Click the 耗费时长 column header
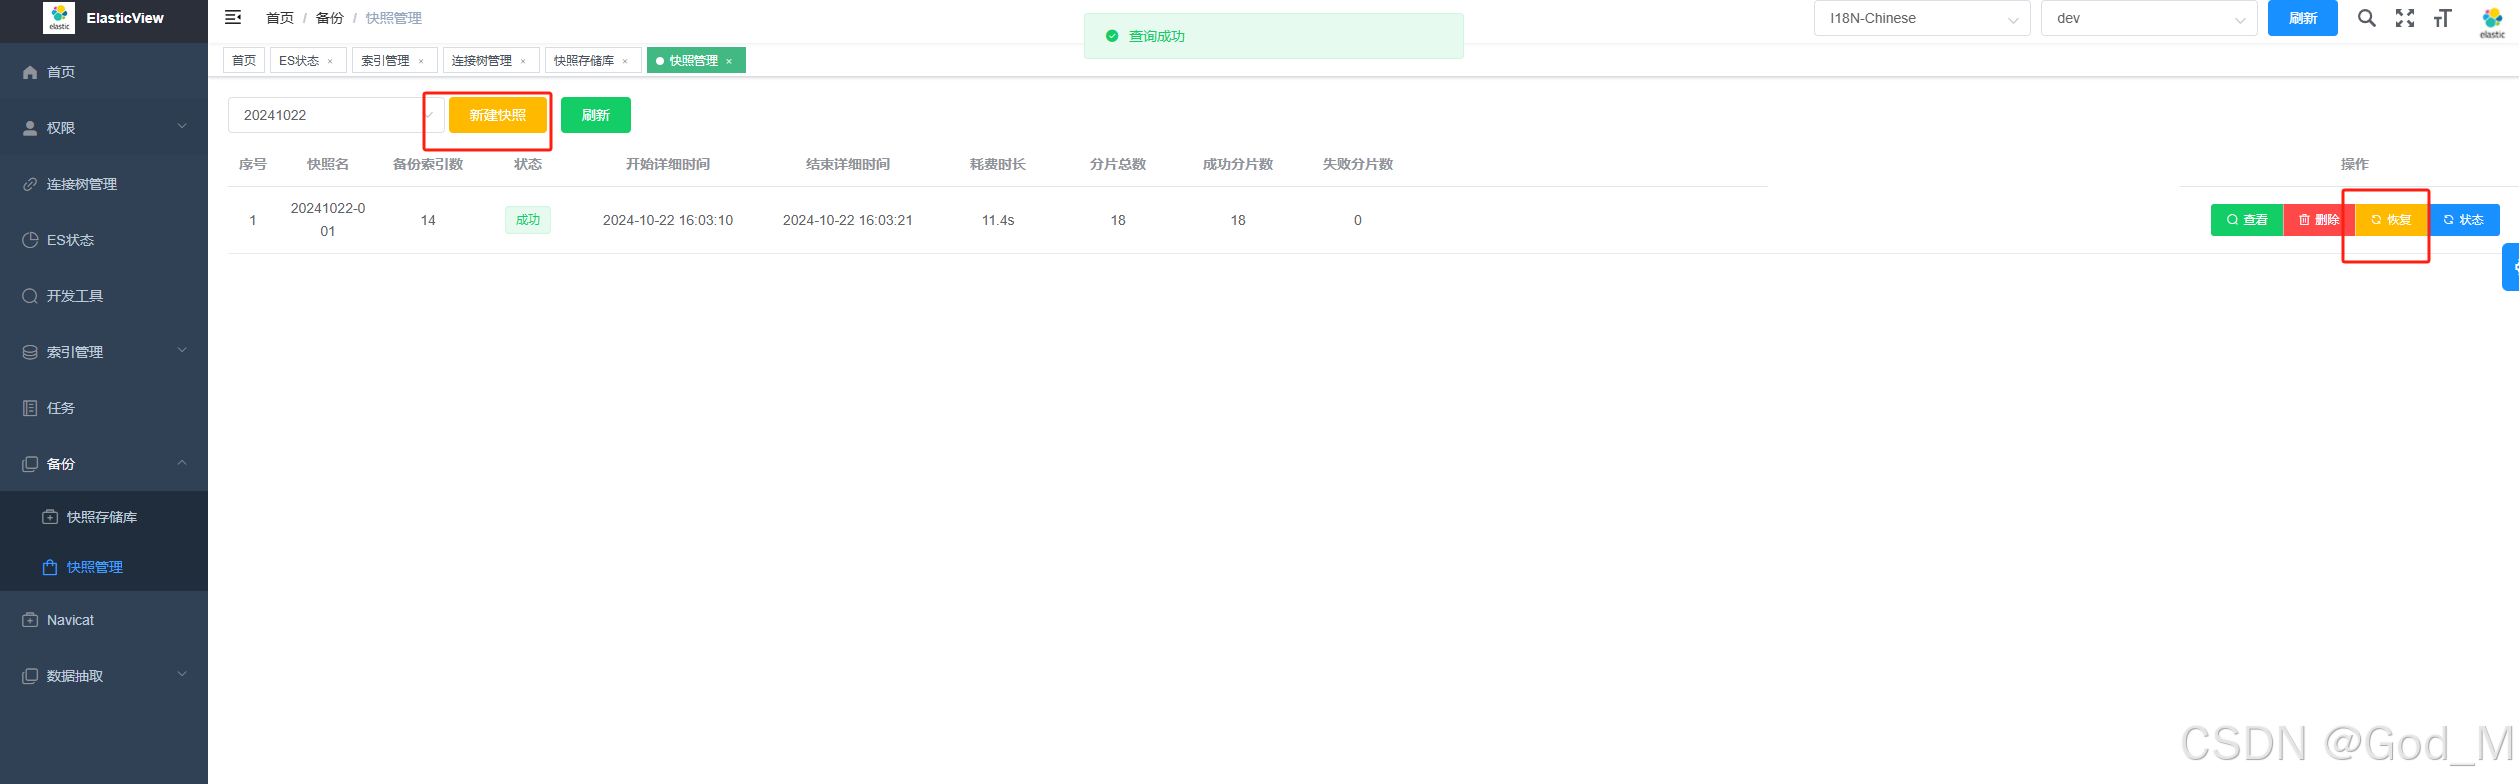 coord(998,164)
